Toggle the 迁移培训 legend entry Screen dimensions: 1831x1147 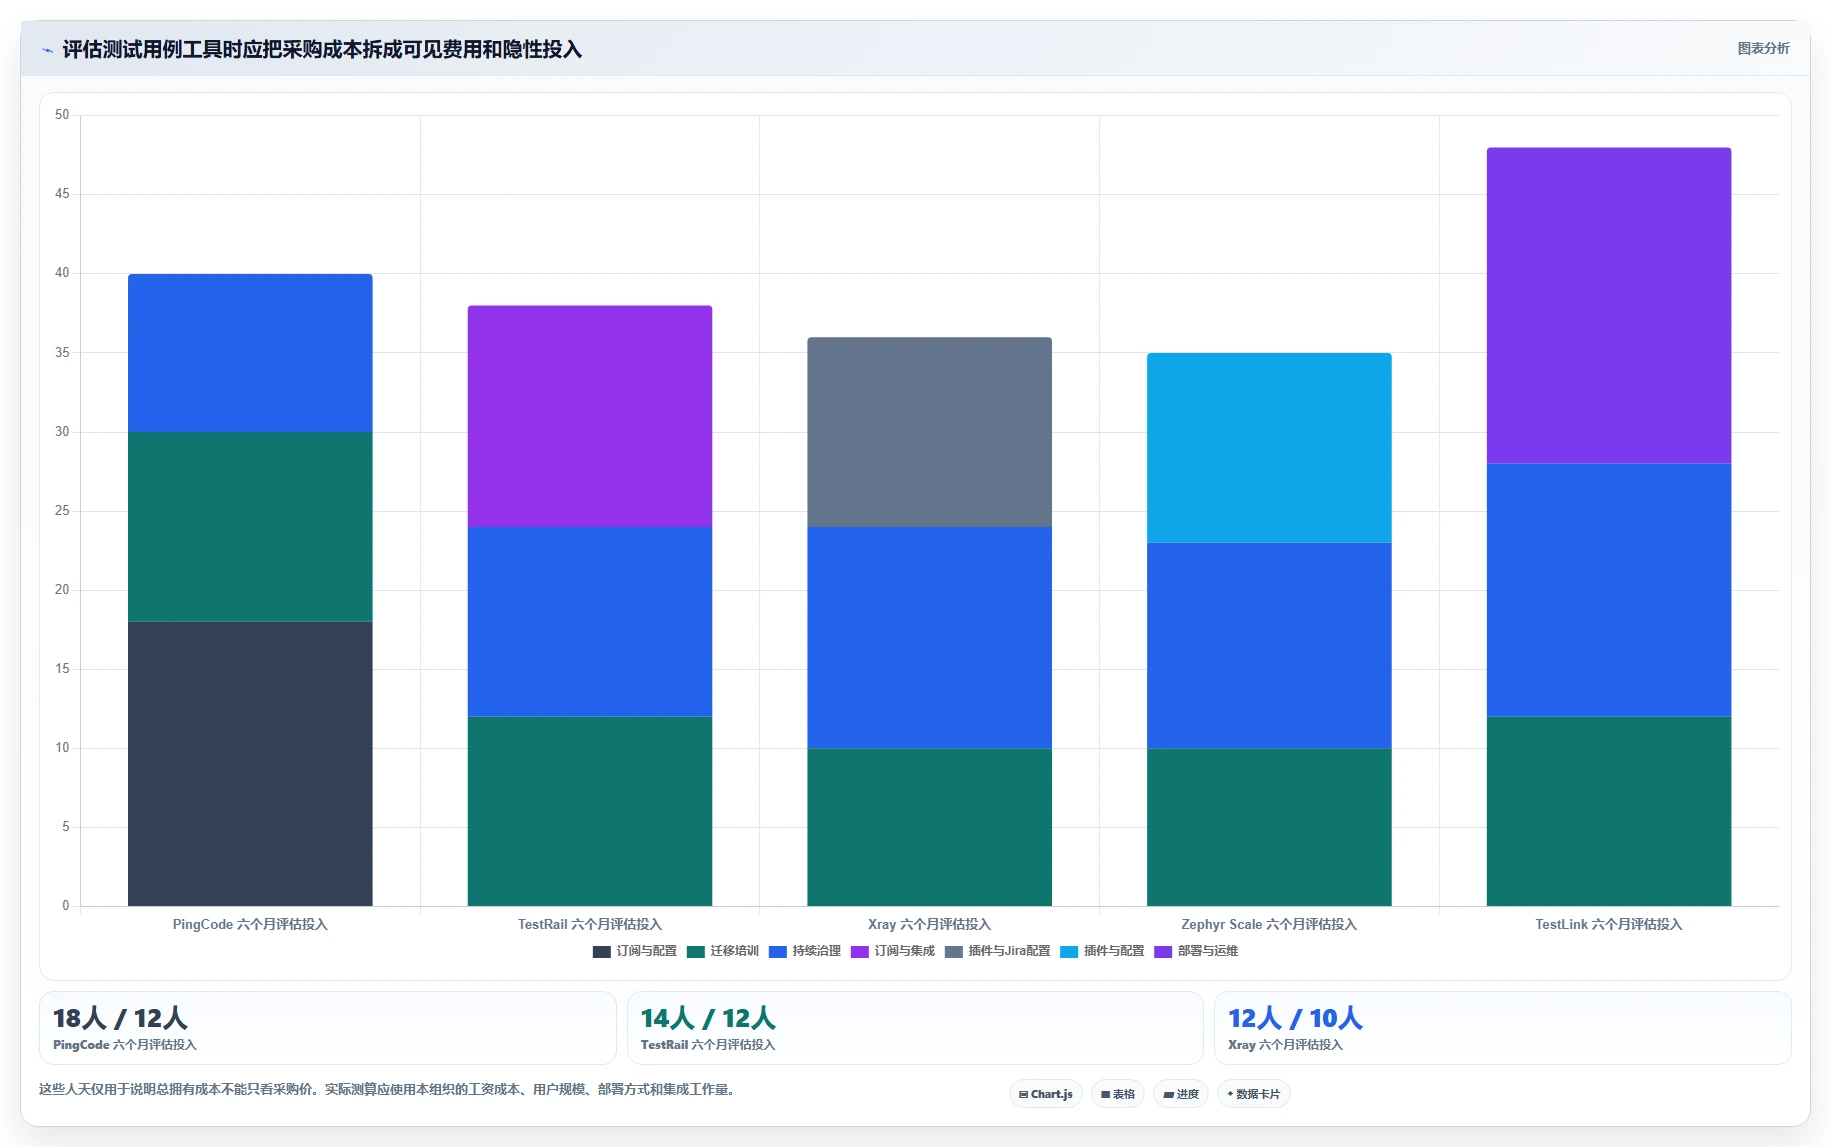723,951
